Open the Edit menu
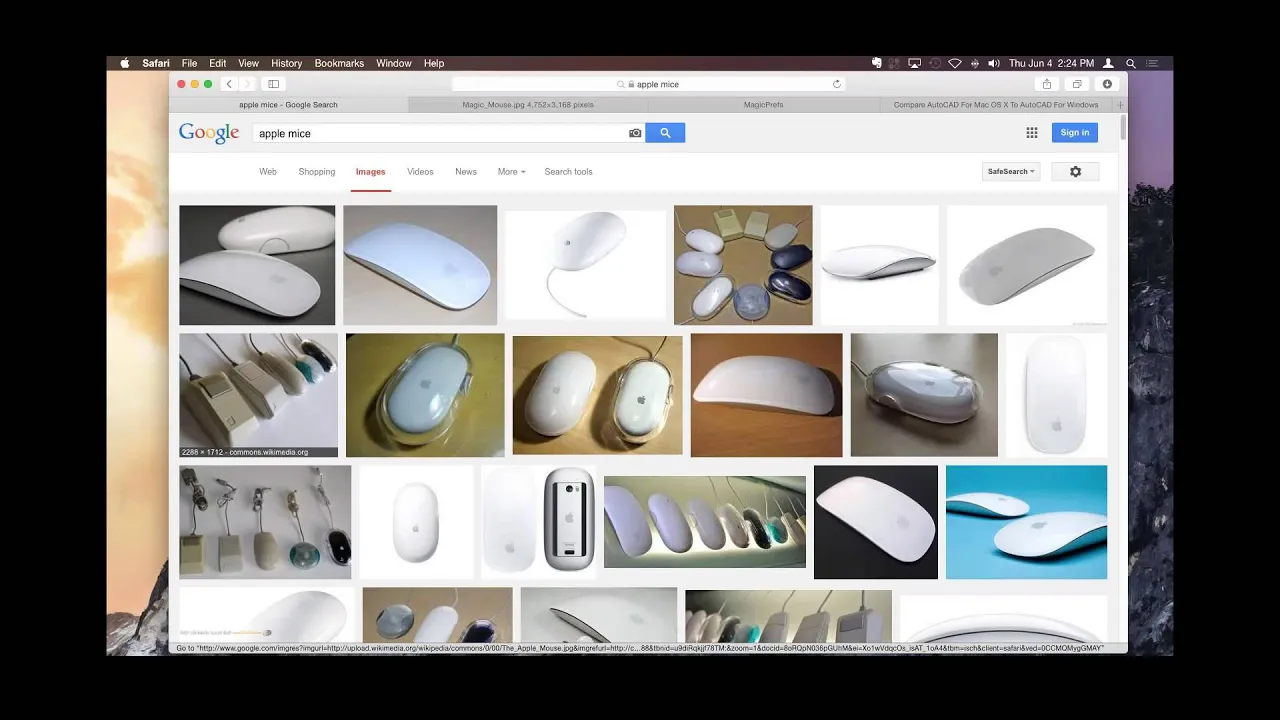The width and height of the screenshot is (1280, 720). [x=218, y=63]
